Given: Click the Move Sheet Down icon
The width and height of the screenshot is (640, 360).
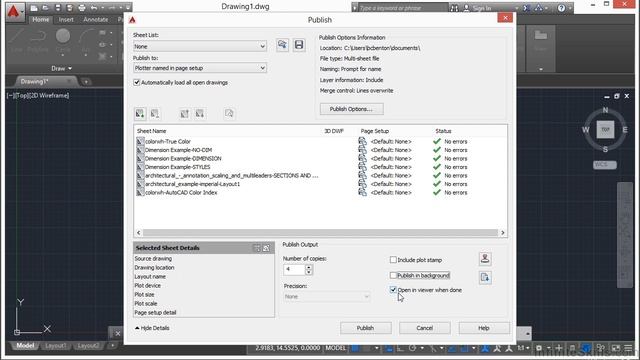Looking at the screenshot, I should pos(200,113).
